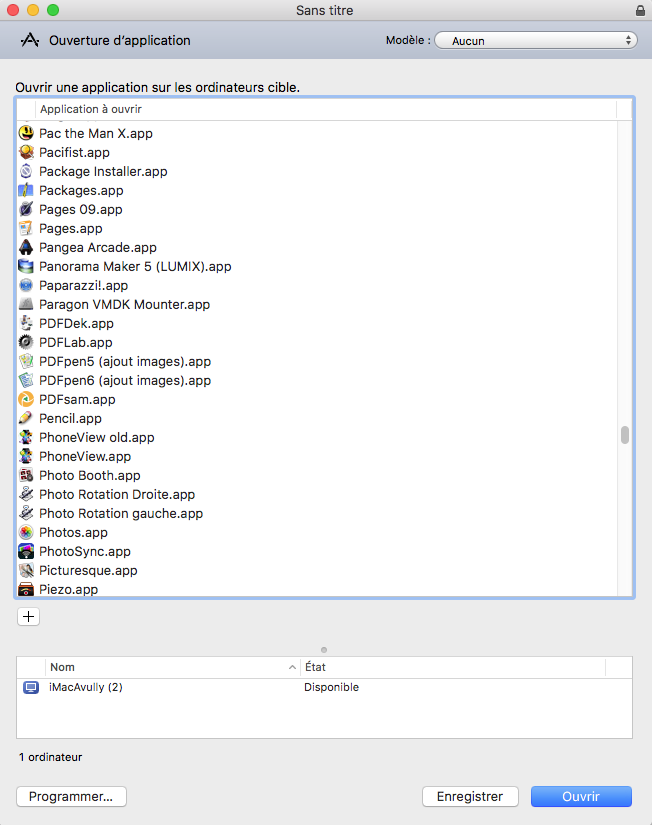
Task: Select Pages 09.app name
Action: pos(81,209)
